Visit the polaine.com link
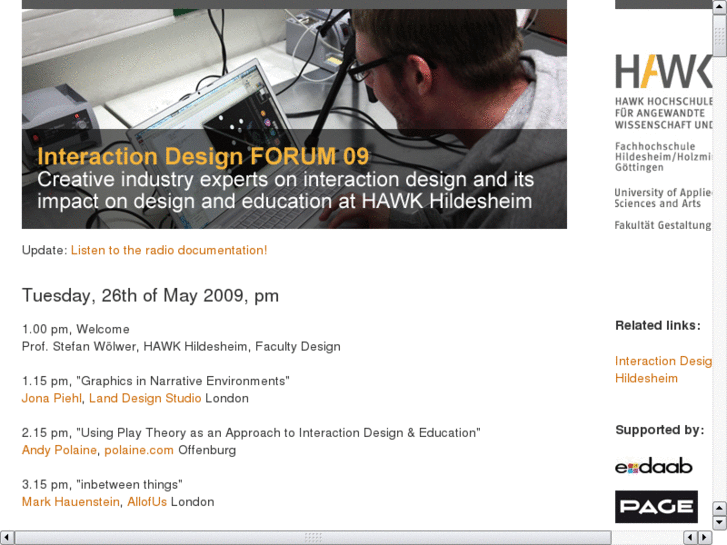This screenshot has height=545, width=727. pos(139,450)
